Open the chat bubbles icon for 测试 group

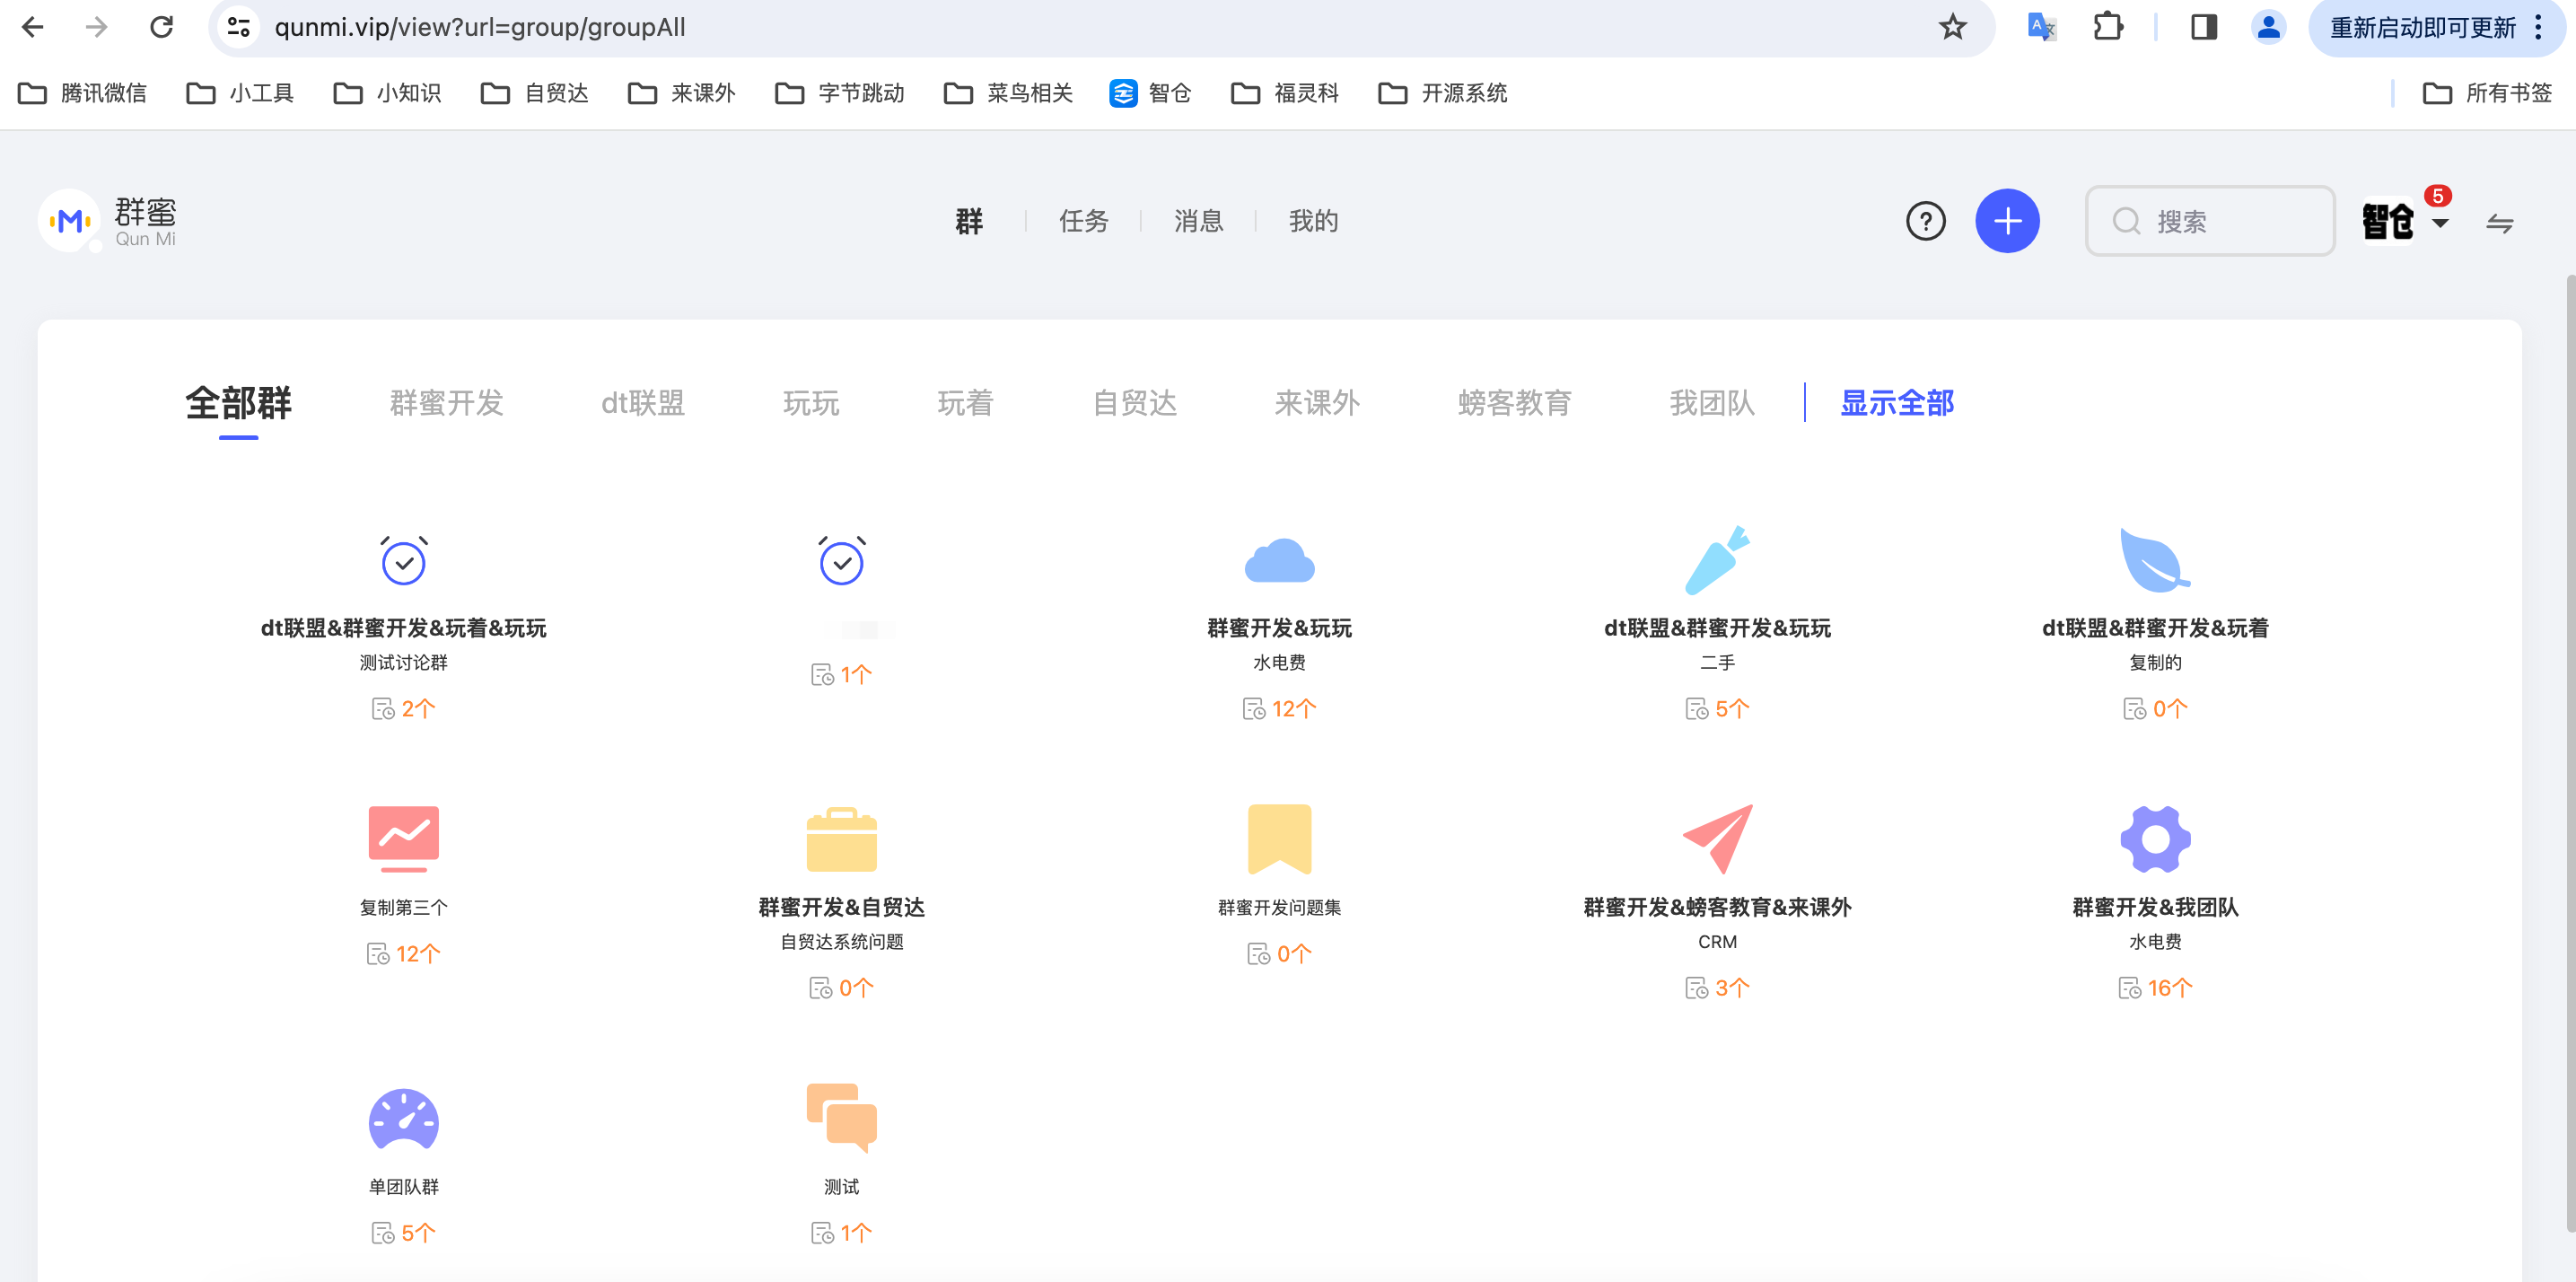pyautogui.click(x=841, y=1118)
